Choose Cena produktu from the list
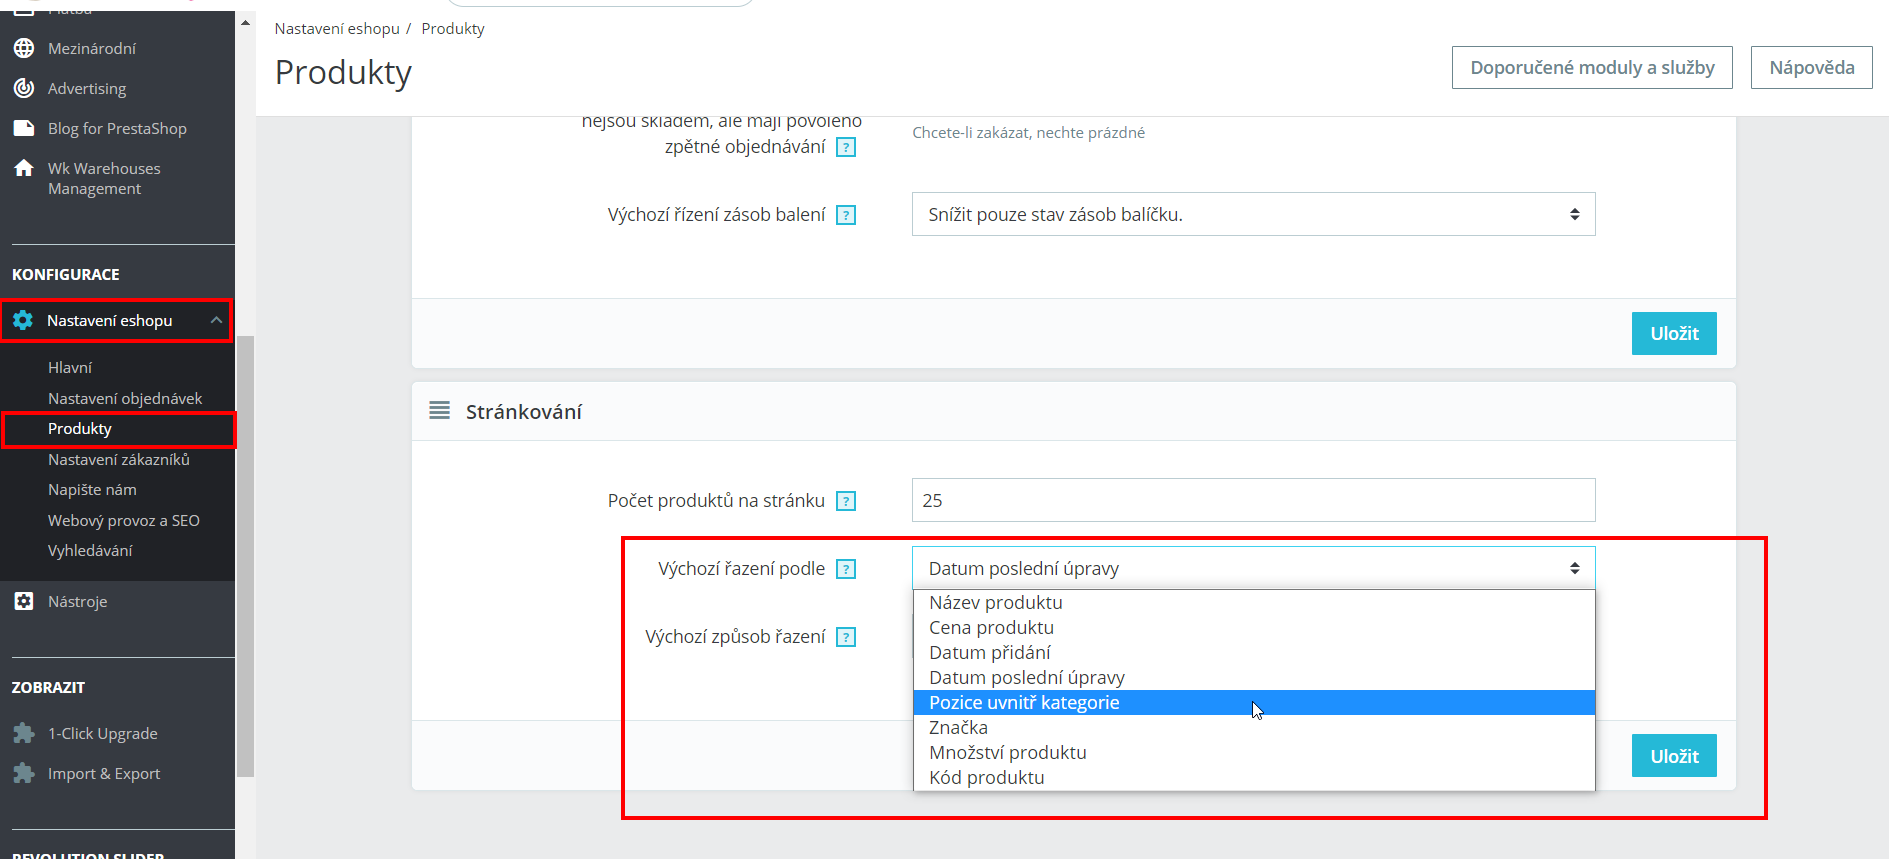Screen dimensions: 1889x859 tap(1254, 627)
